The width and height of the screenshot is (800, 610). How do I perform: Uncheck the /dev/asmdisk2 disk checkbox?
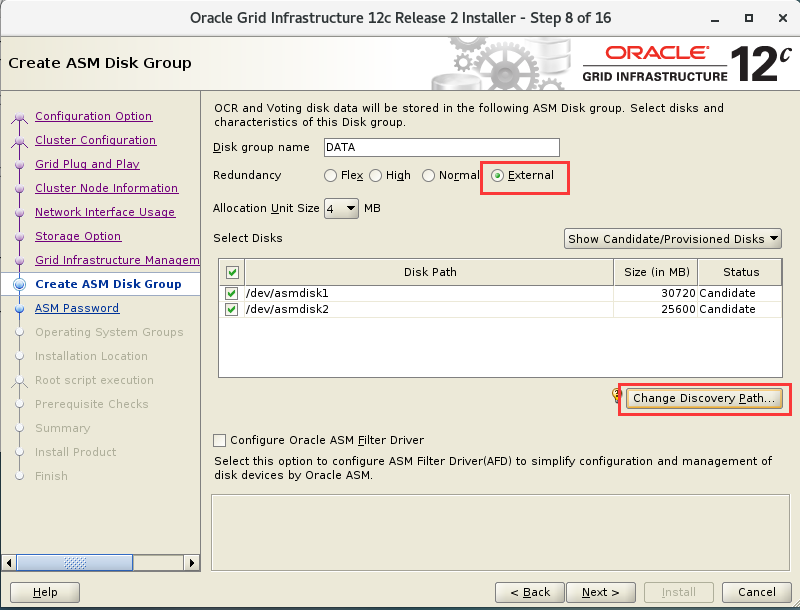click(232, 309)
